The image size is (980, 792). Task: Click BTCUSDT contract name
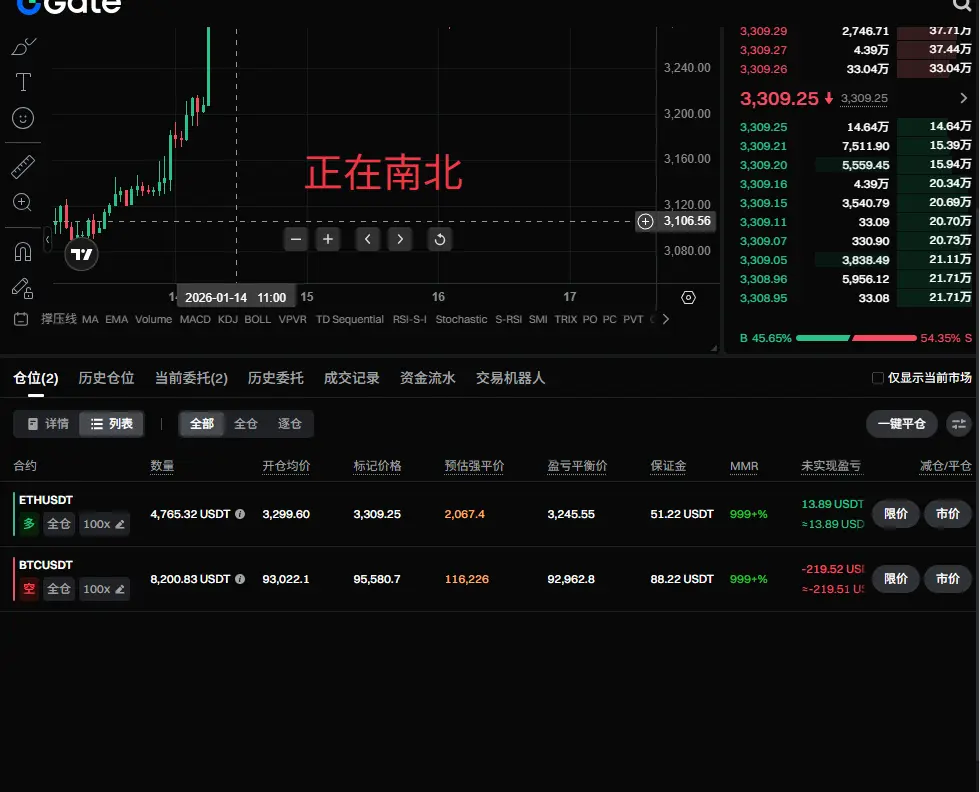click(46, 565)
